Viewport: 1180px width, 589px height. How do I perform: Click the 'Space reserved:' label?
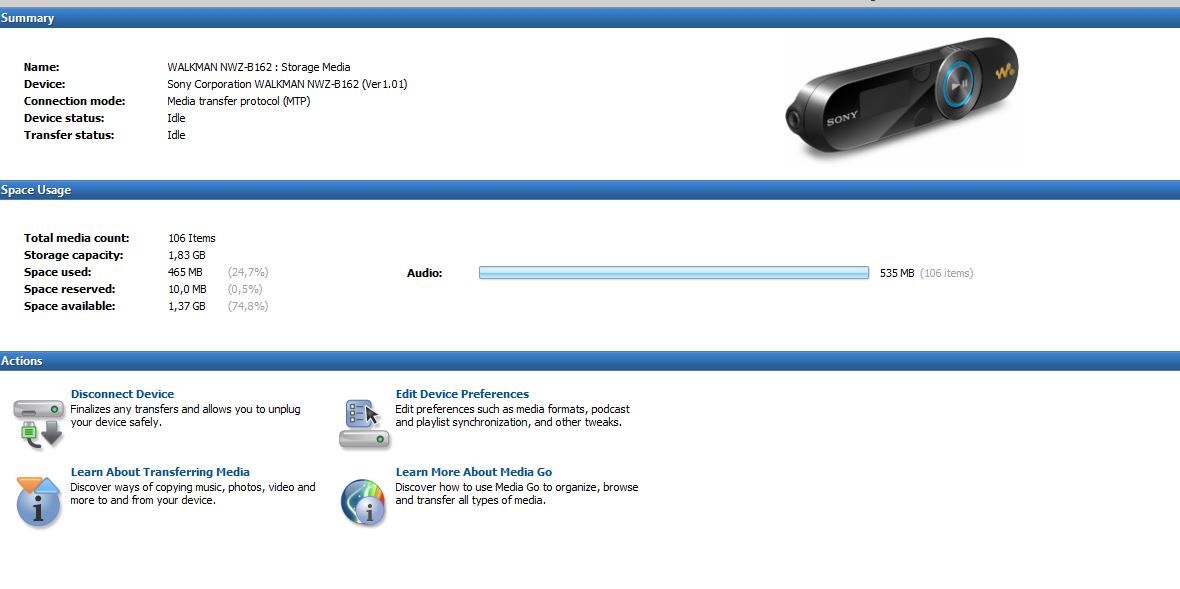[69, 290]
